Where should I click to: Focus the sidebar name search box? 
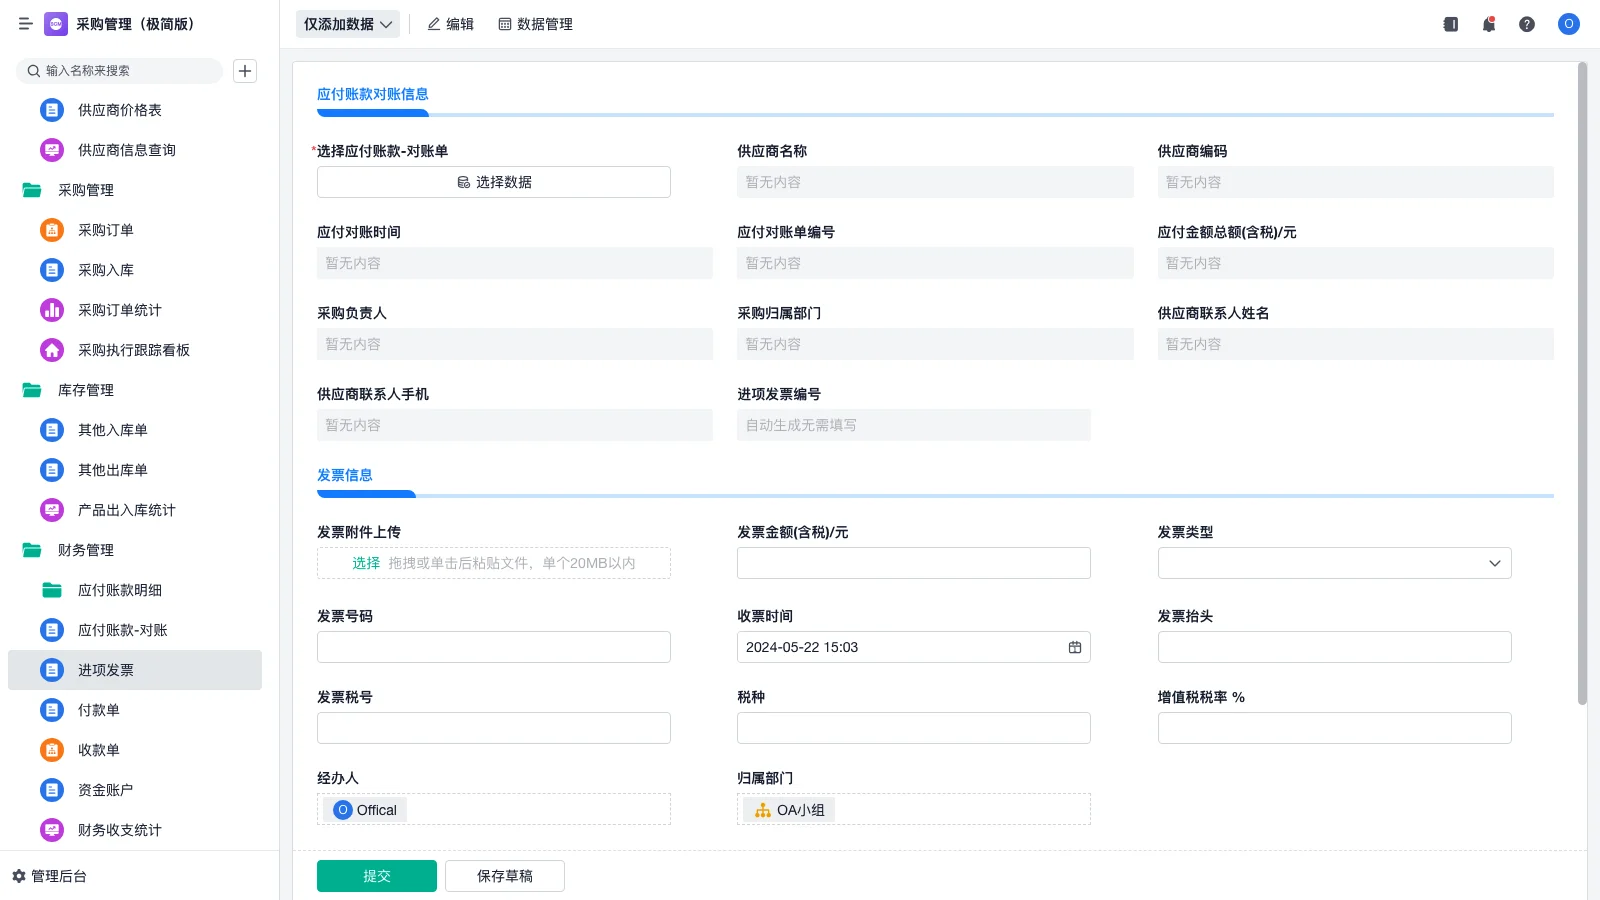(x=120, y=71)
